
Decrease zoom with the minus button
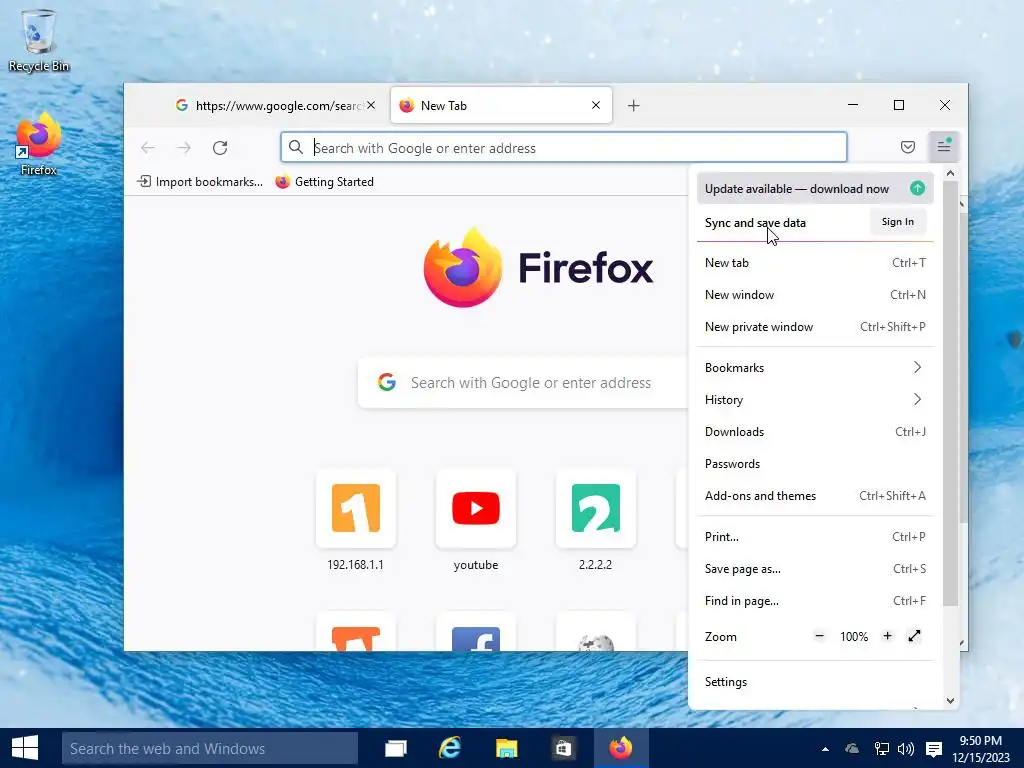820,636
